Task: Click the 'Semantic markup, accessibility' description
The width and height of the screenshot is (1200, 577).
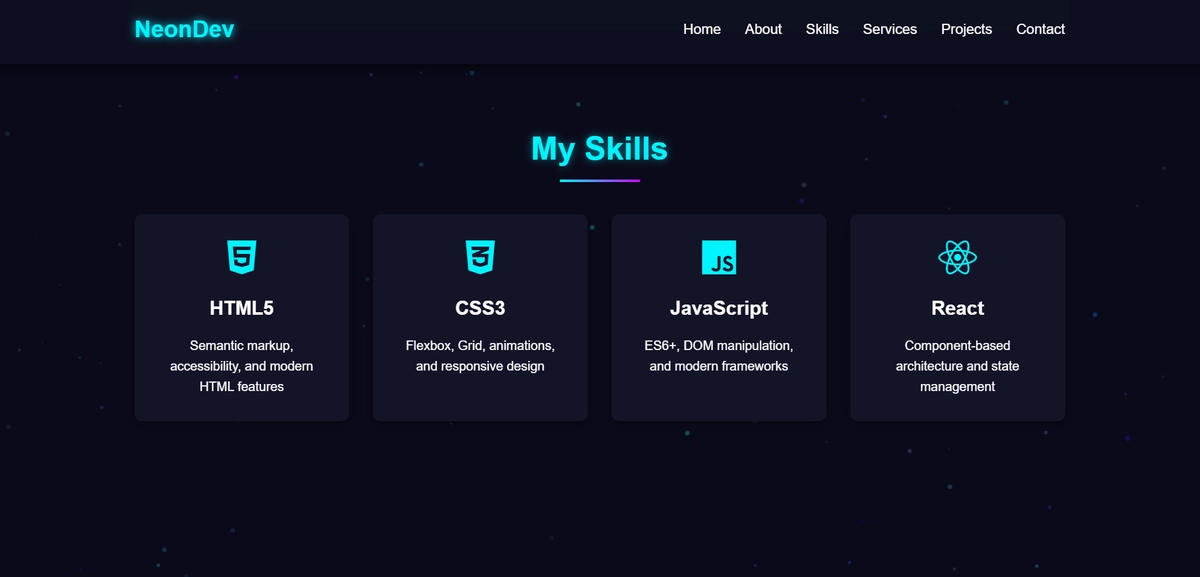Action: (x=241, y=366)
